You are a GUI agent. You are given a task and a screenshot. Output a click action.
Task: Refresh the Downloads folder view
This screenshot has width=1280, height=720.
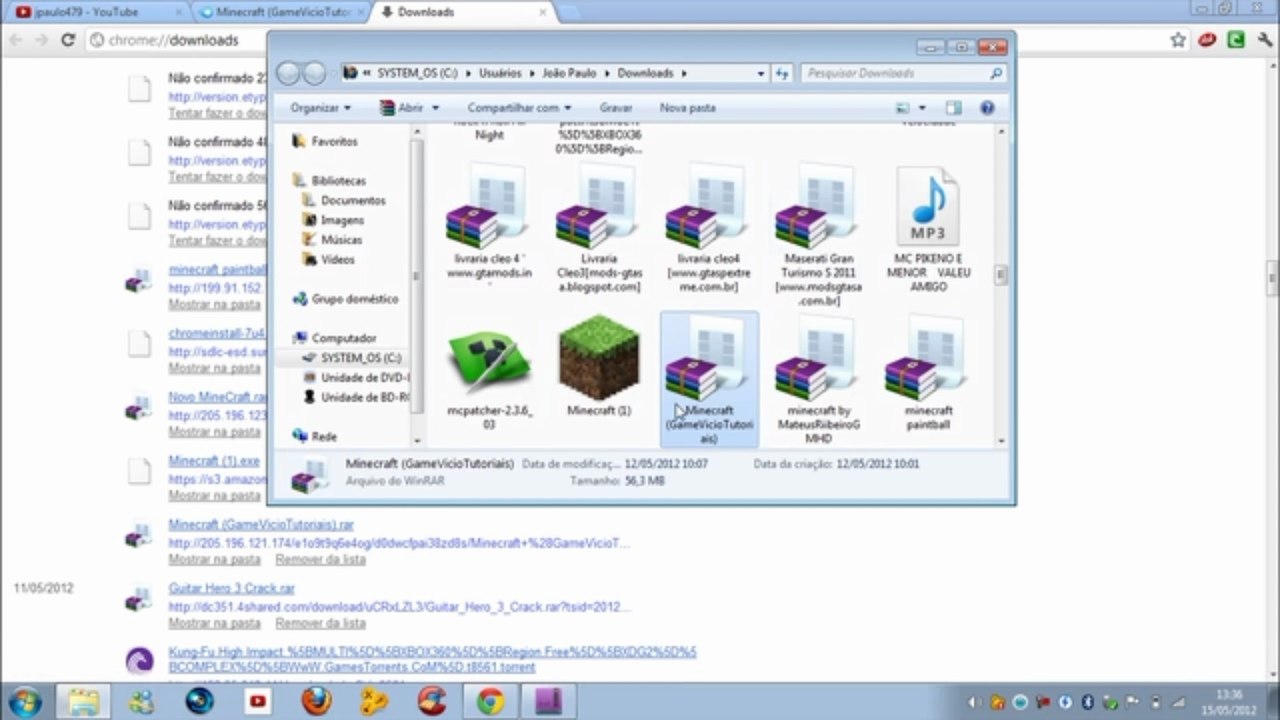click(783, 73)
